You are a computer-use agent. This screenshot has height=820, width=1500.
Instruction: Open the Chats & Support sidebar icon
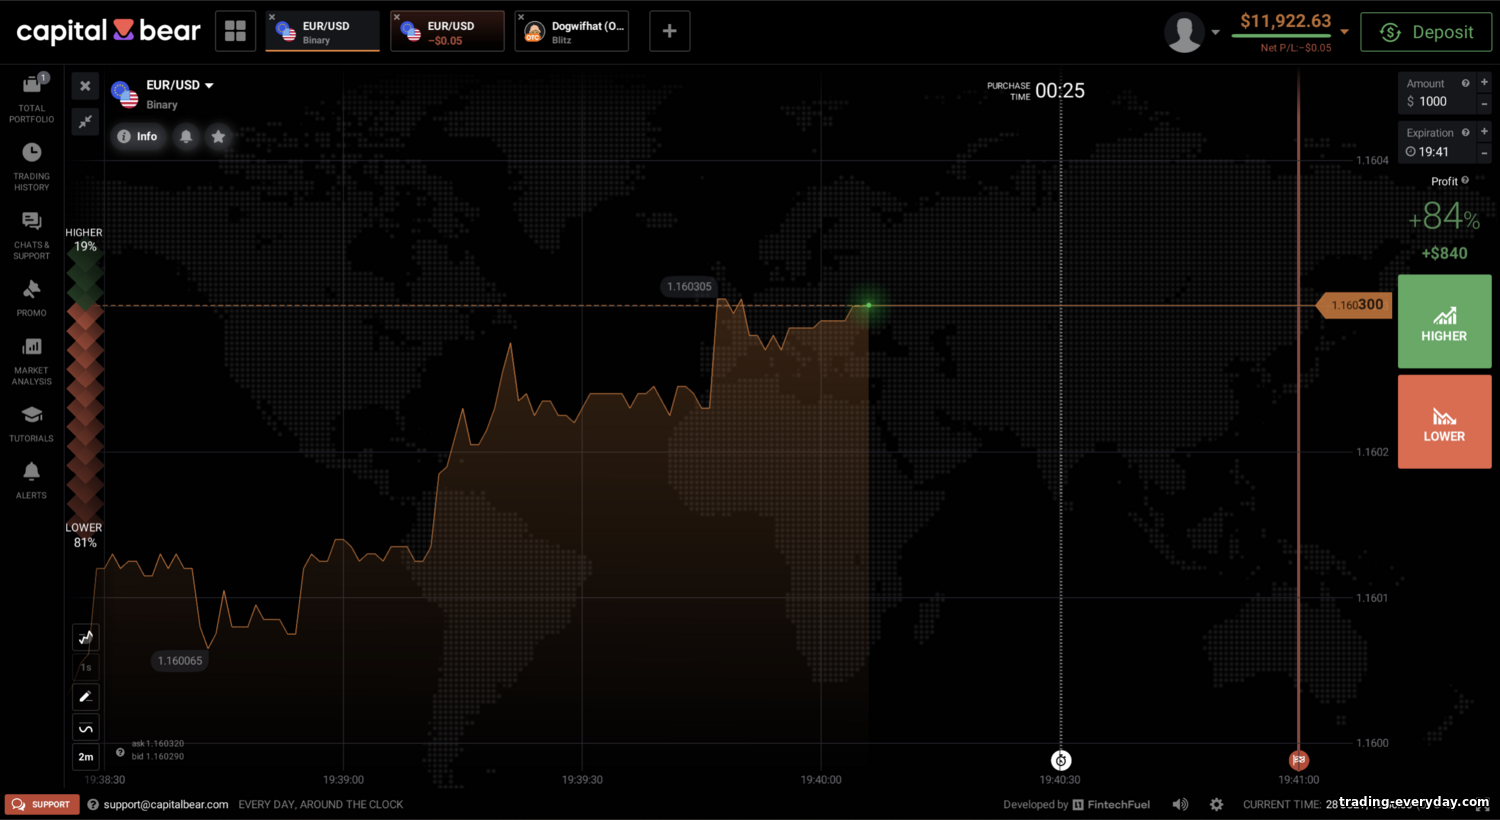click(31, 235)
